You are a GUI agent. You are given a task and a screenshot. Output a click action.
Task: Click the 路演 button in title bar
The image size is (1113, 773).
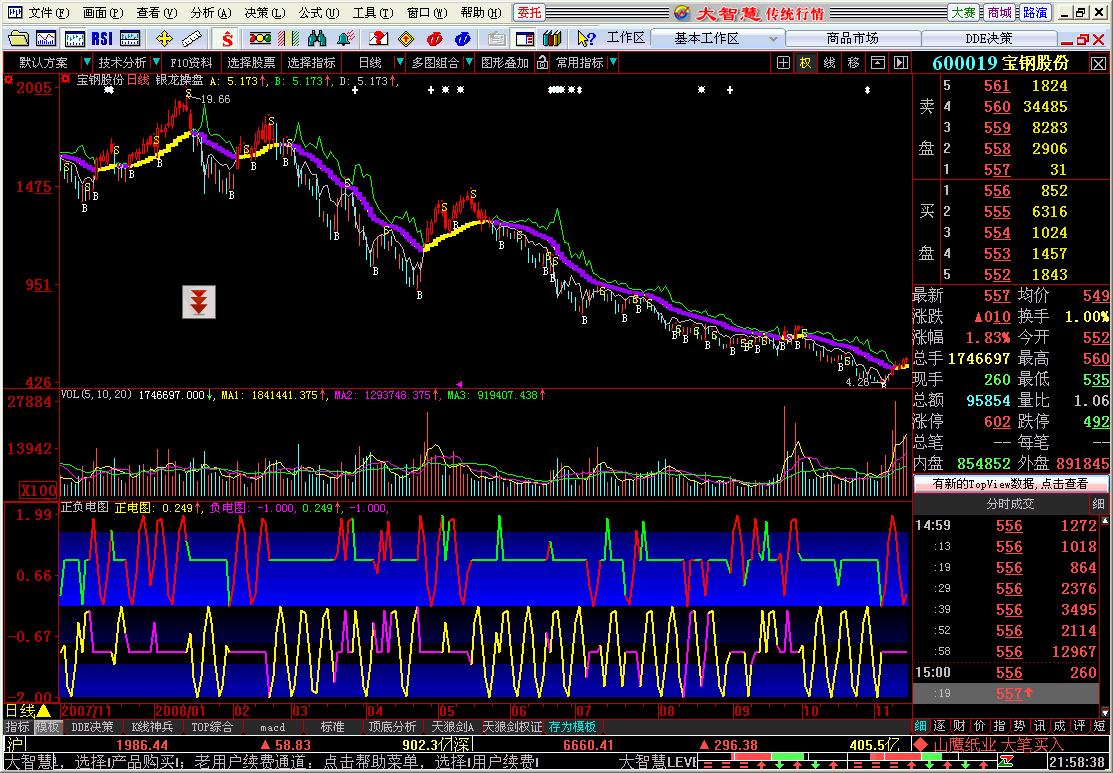point(1034,13)
